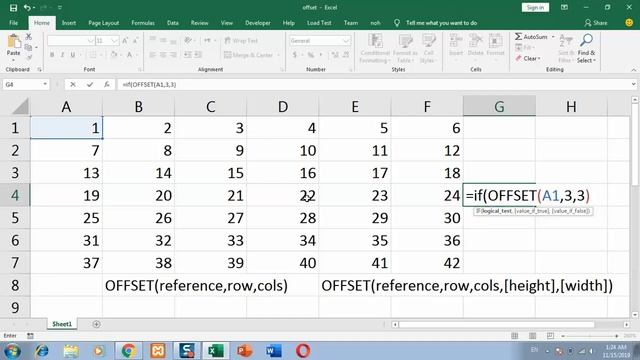Open Insert Function fx dialog
This screenshot has width=640, height=360.
click(x=107, y=84)
